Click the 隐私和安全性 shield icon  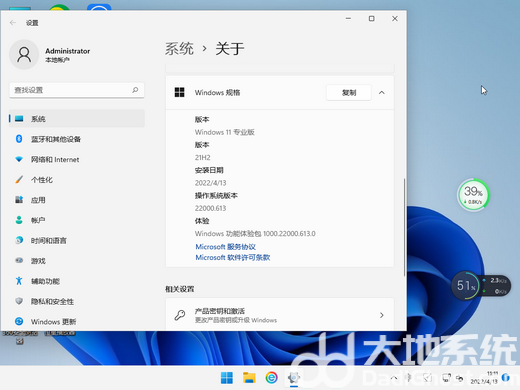[x=19, y=301]
